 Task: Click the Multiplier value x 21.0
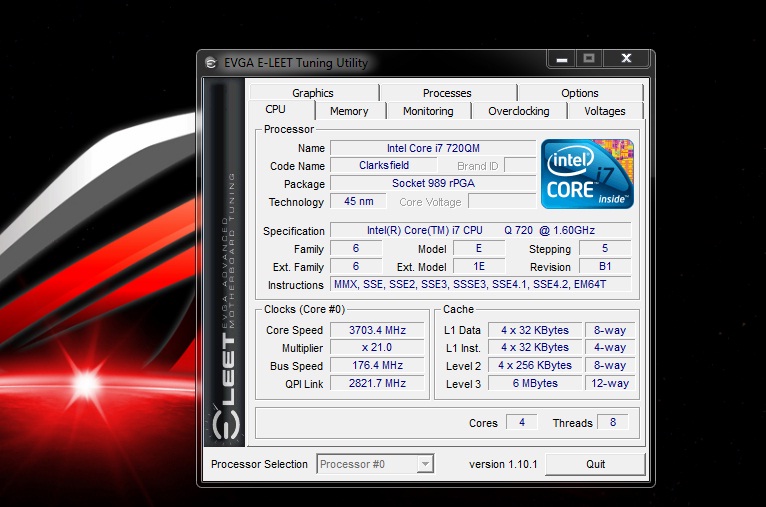377,347
